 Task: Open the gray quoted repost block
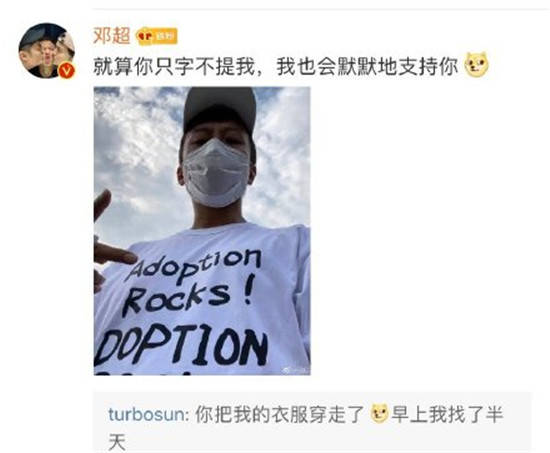312,422
